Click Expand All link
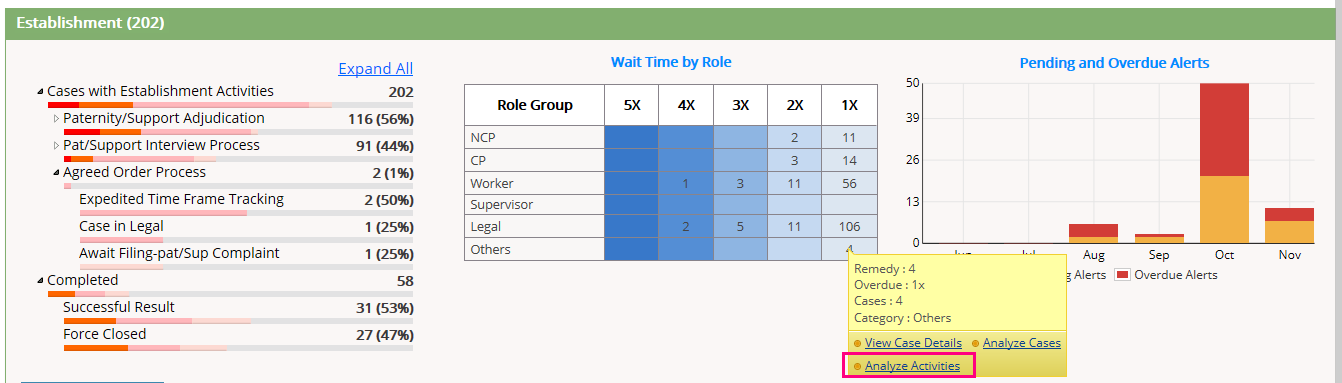The width and height of the screenshot is (1342, 383). (x=375, y=69)
